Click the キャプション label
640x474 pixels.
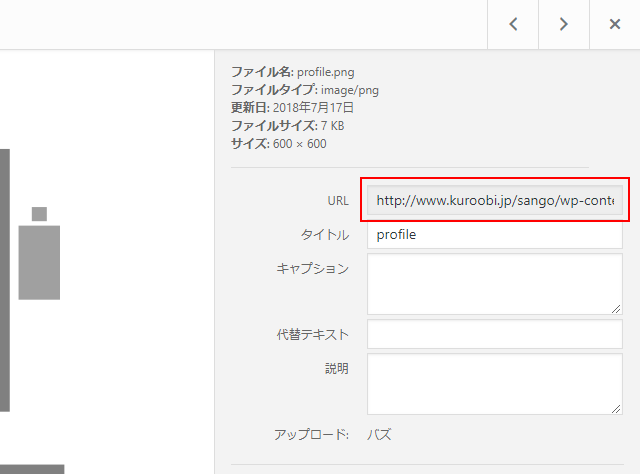tap(313, 269)
